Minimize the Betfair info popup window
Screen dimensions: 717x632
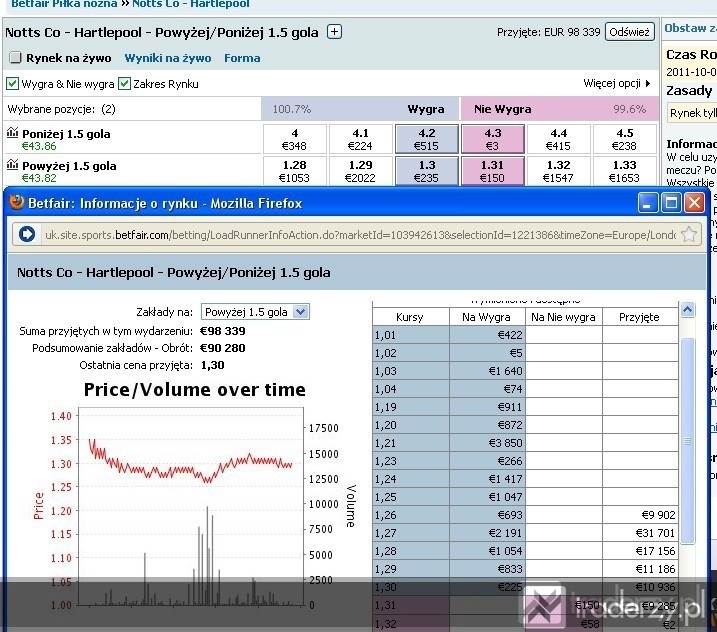[648, 203]
